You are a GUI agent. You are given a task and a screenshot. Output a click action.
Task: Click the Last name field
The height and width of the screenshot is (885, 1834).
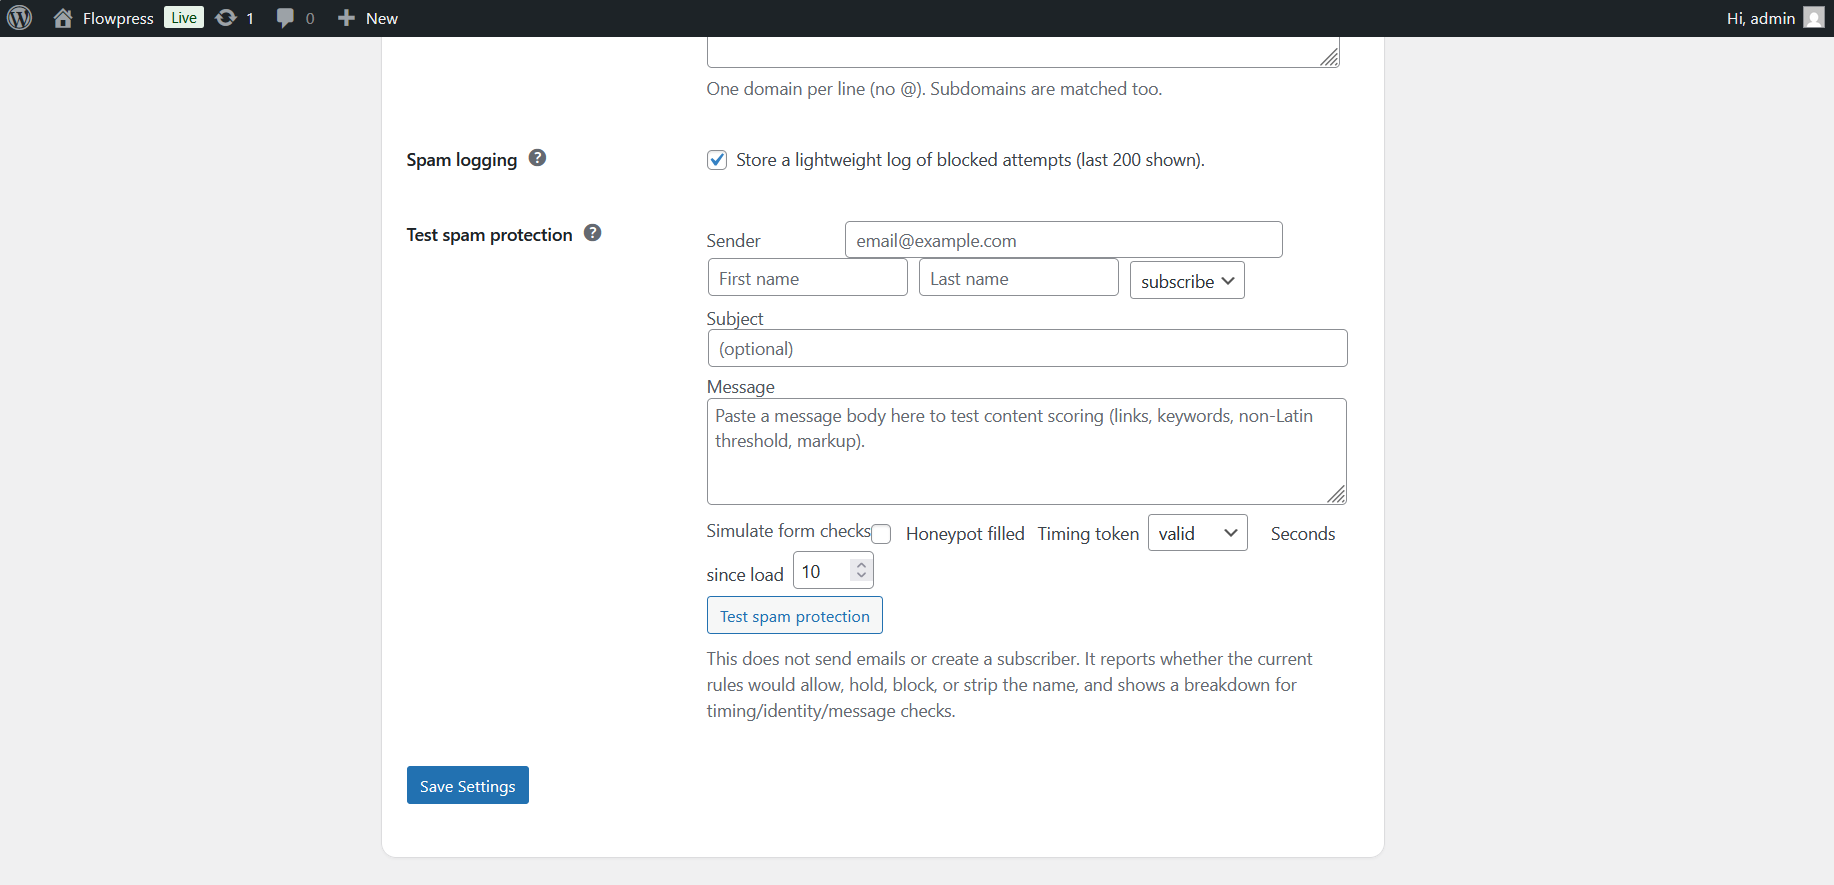(x=1019, y=278)
